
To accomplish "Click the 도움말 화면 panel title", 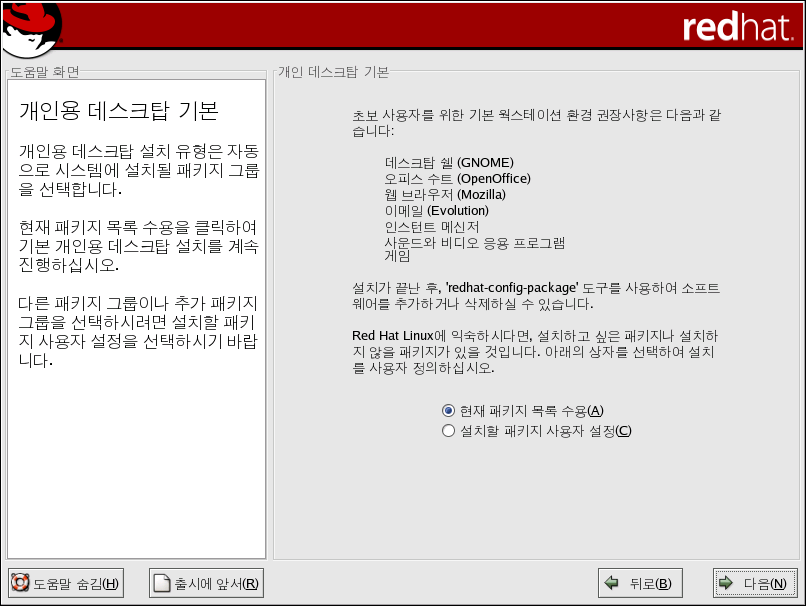I will click(45, 72).
